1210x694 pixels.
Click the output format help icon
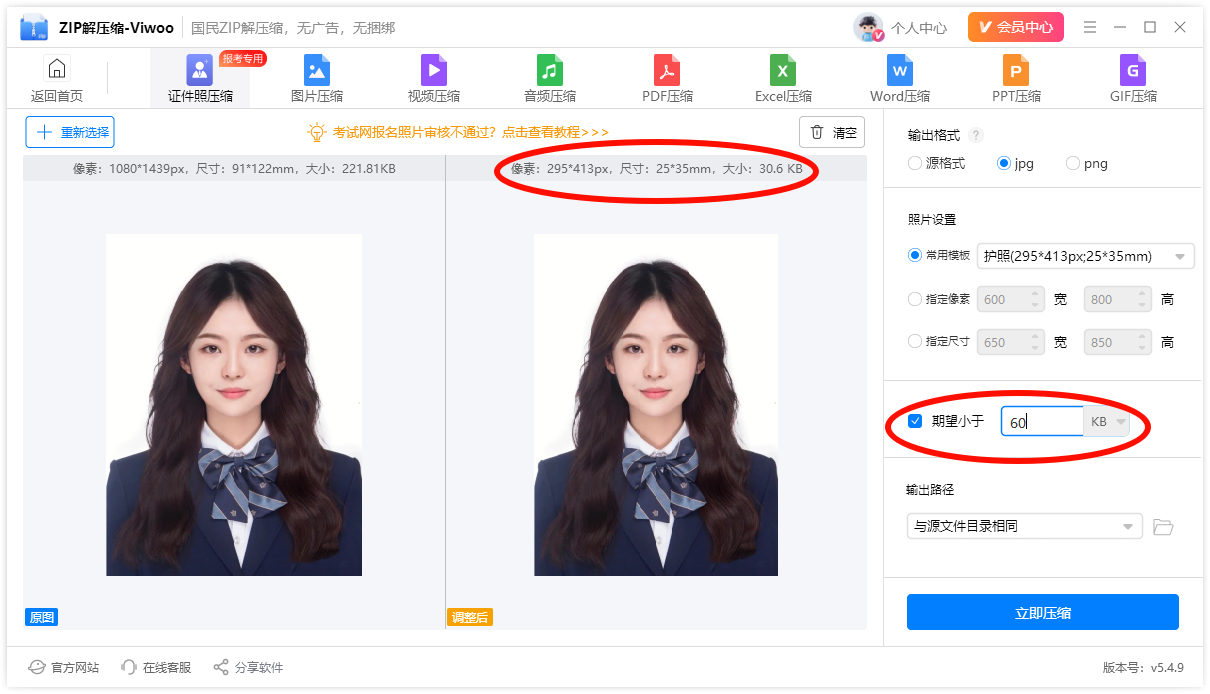tap(976, 135)
